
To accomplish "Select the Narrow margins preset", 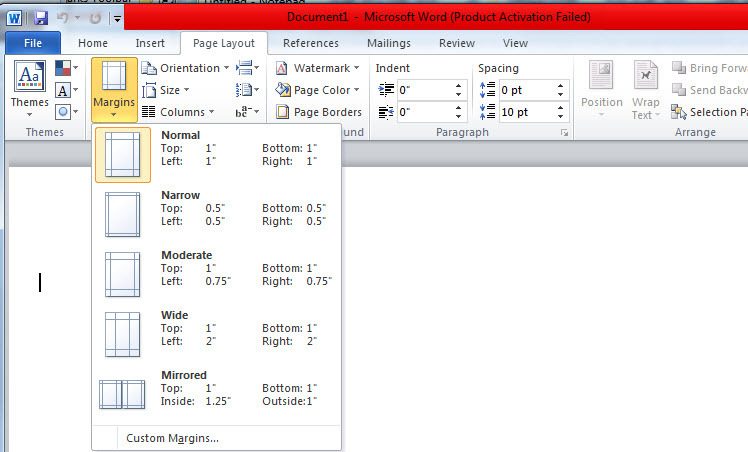I will tap(217, 215).
